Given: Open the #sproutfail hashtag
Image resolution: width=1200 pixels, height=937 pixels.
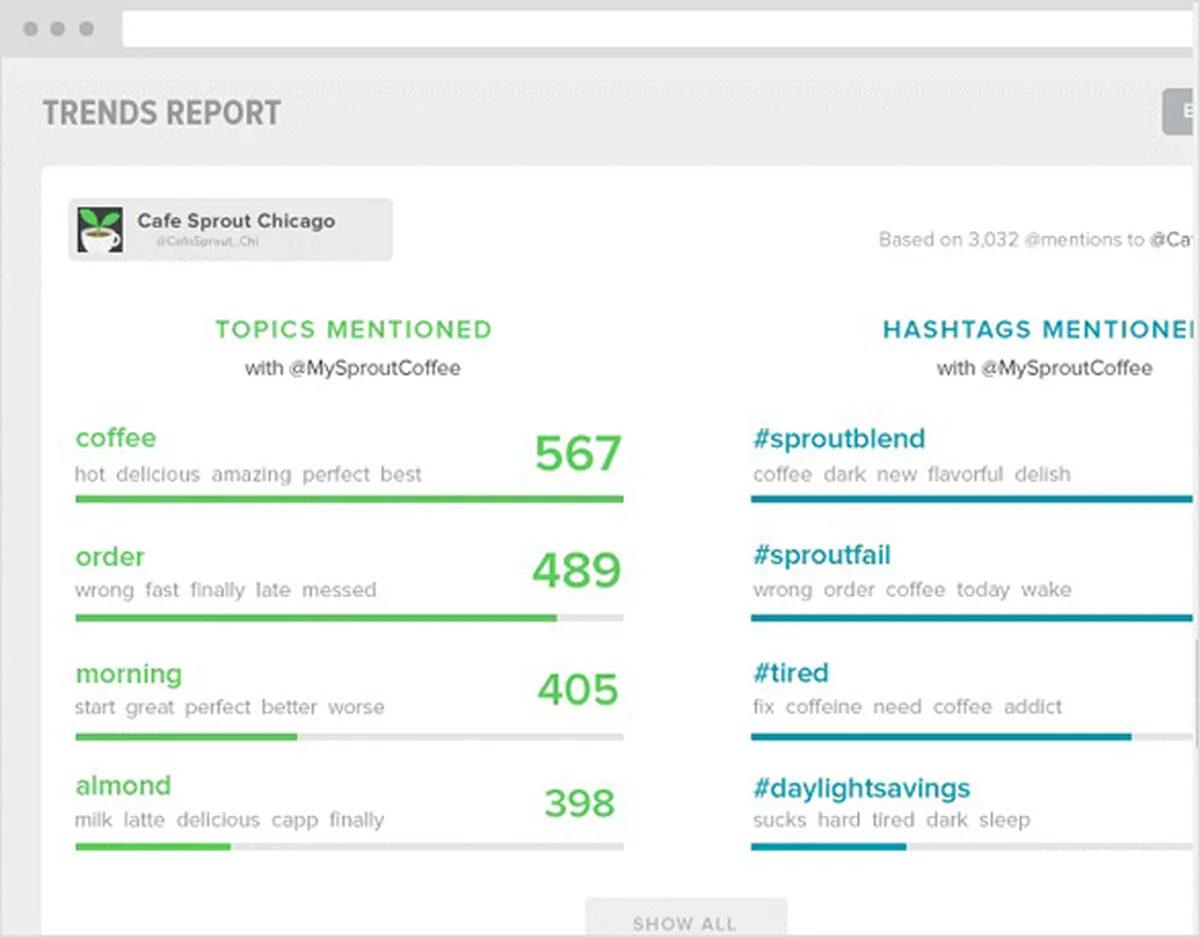Looking at the screenshot, I should pos(821,555).
